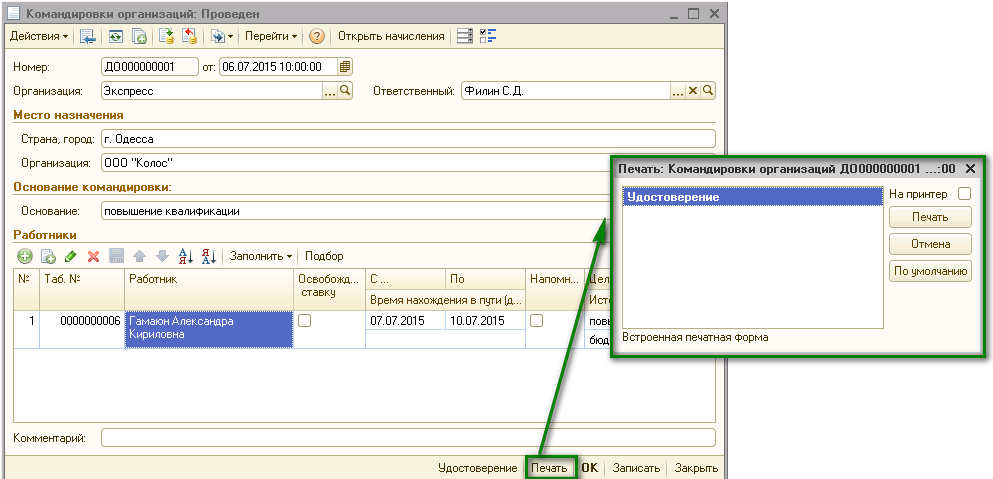This screenshot has width=993, height=479.
Task: Click the finish editing (OK disk) icon
Action: tap(117, 256)
